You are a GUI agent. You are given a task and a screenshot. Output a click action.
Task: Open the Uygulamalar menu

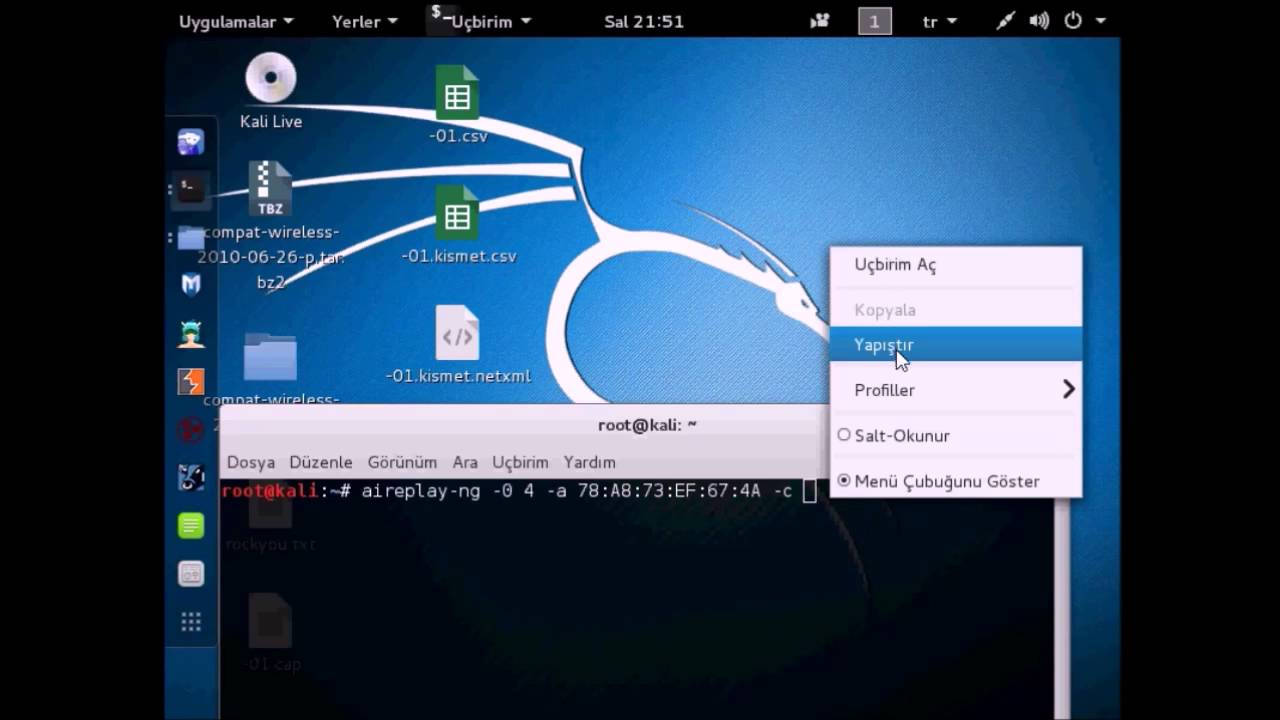coord(236,21)
